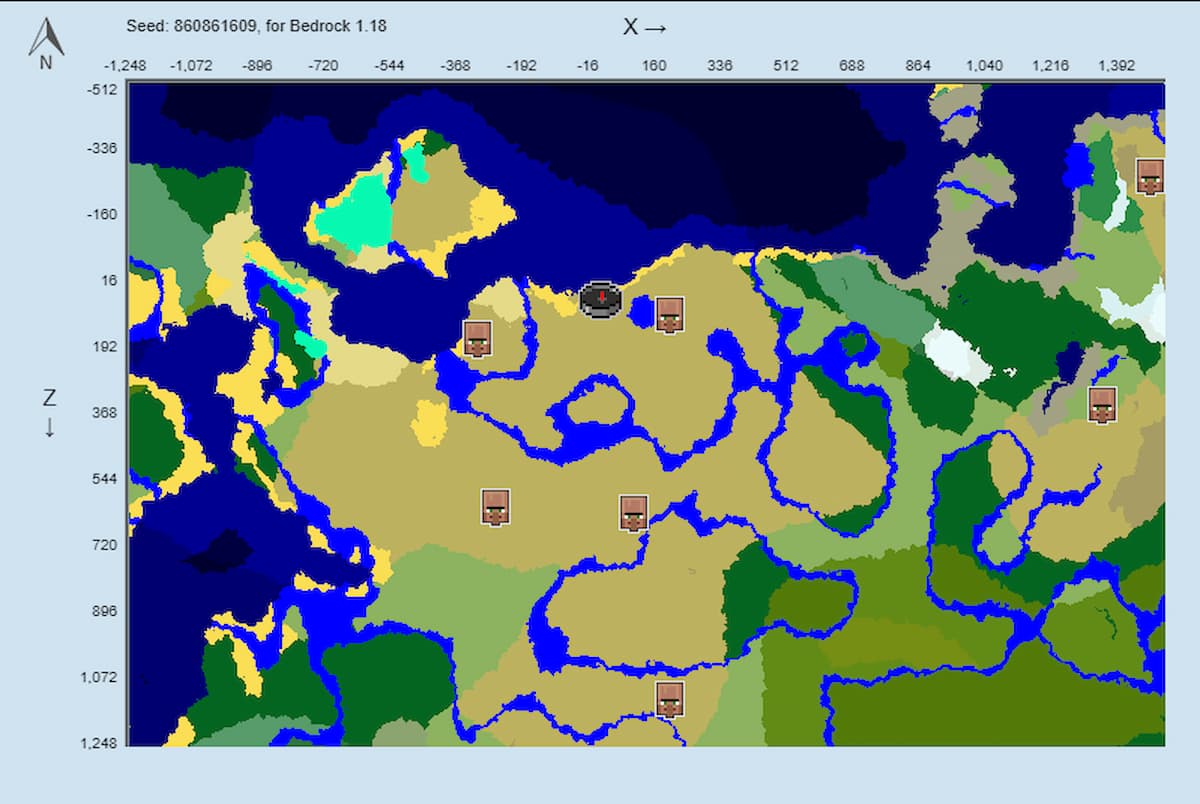Click the Z axis arrow label
The width and height of the screenshot is (1200, 804).
click(49, 411)
